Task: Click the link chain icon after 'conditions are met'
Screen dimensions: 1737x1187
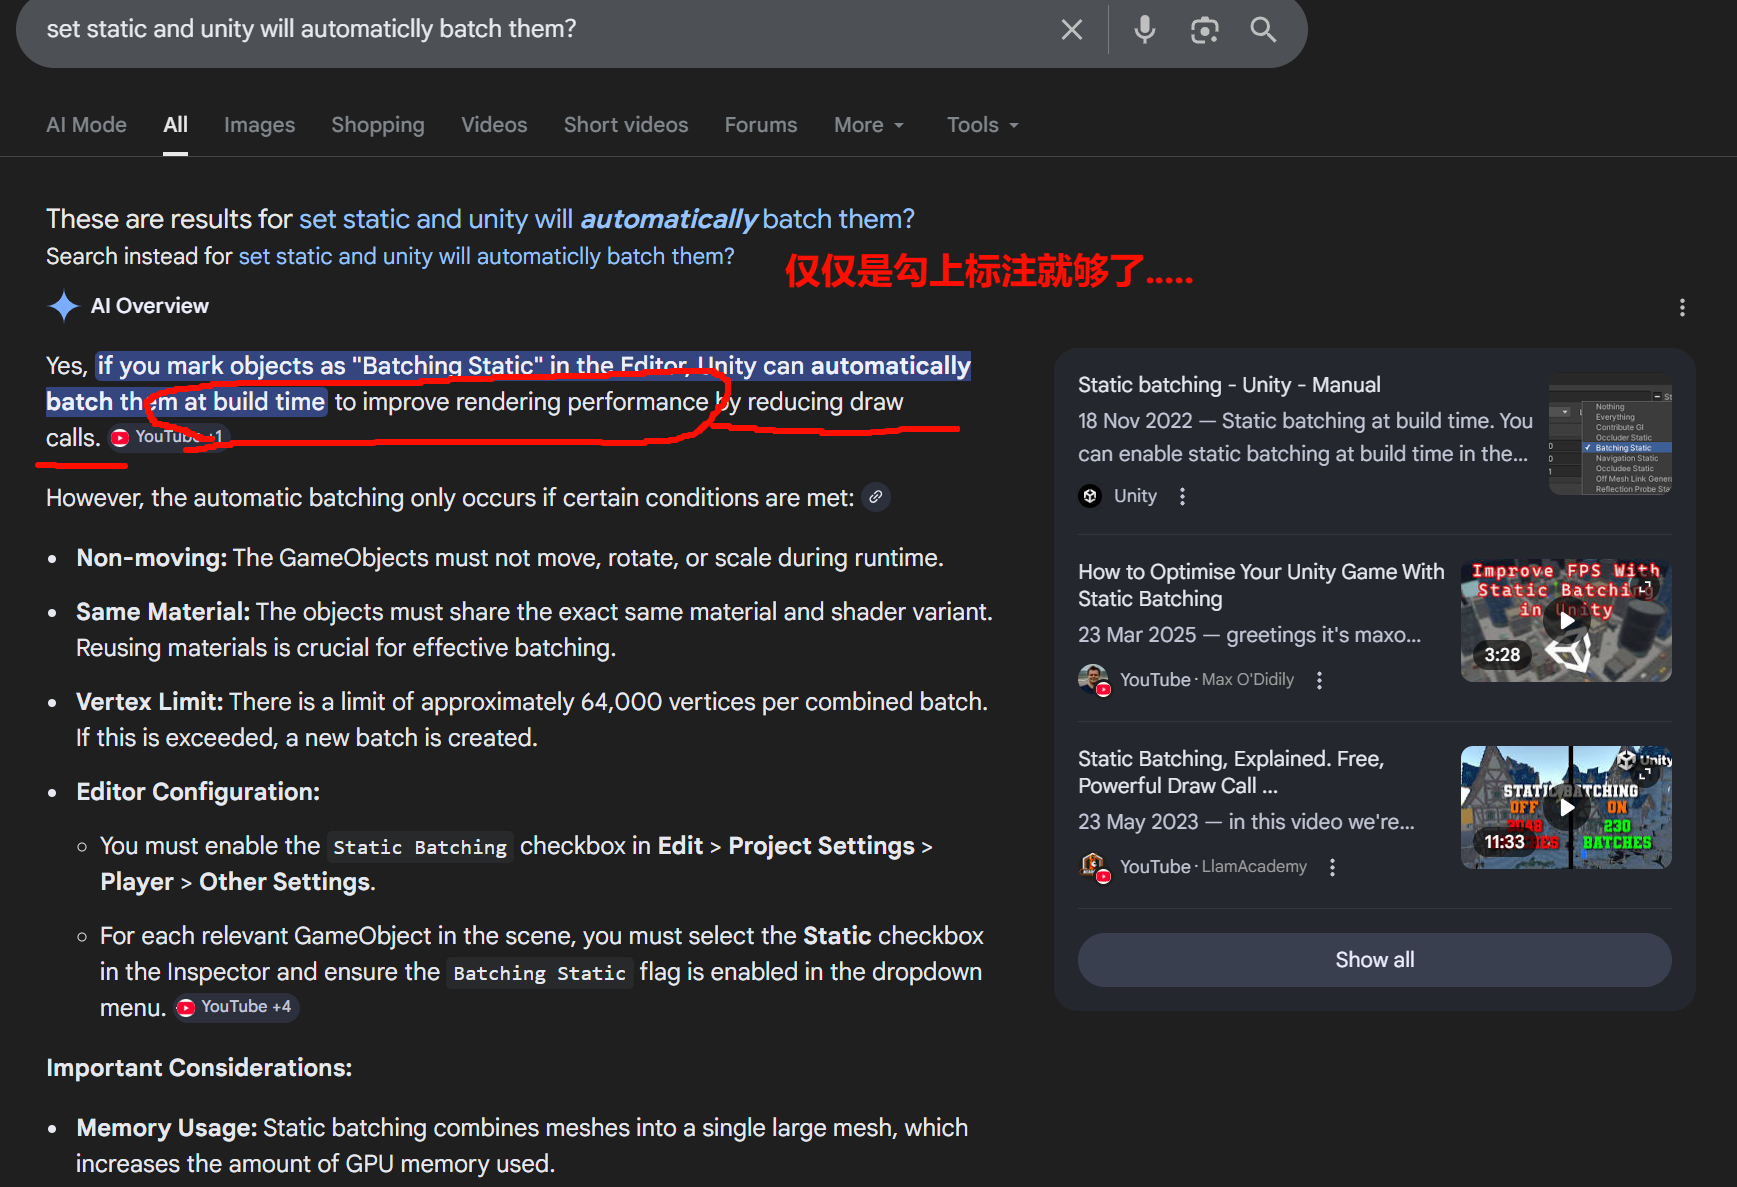Action: coord(876,497)
